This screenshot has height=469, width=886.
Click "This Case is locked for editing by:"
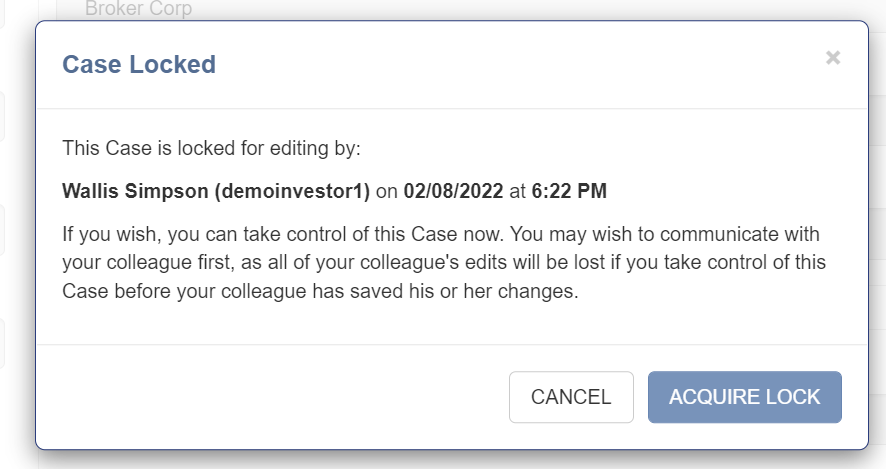[211, 148]
